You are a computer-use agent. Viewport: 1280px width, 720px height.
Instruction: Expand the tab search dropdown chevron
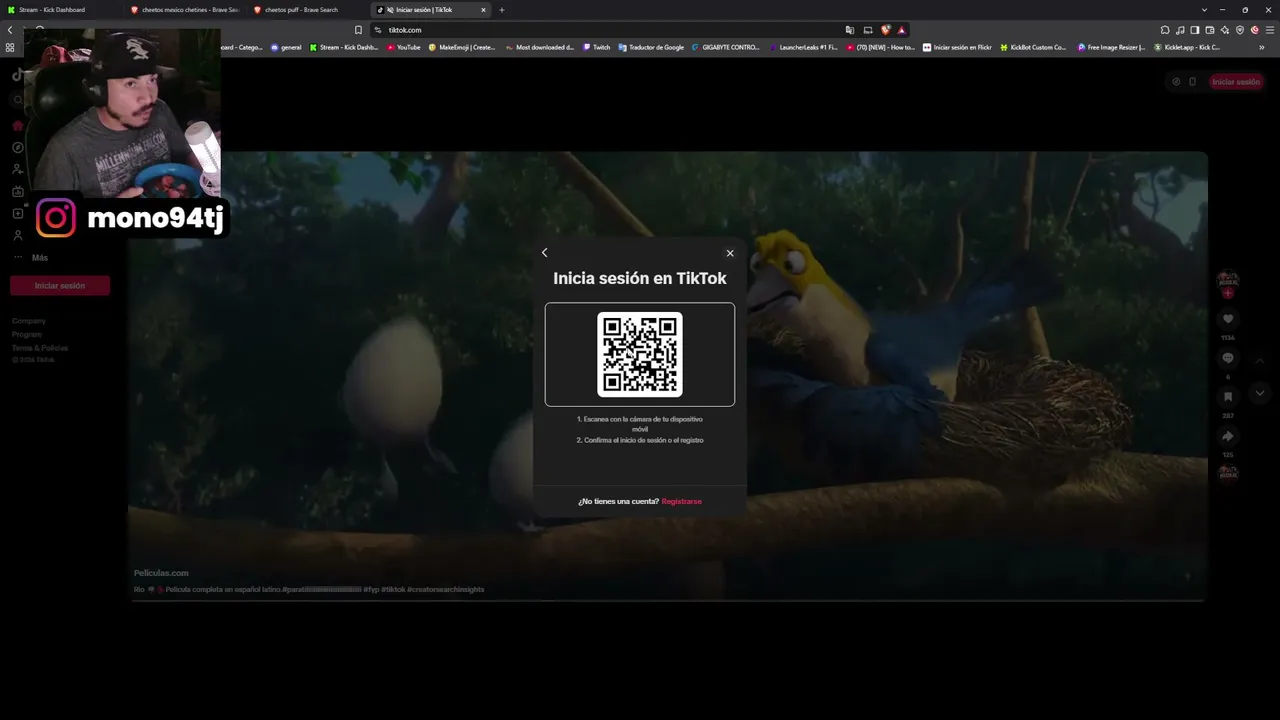1206,10
